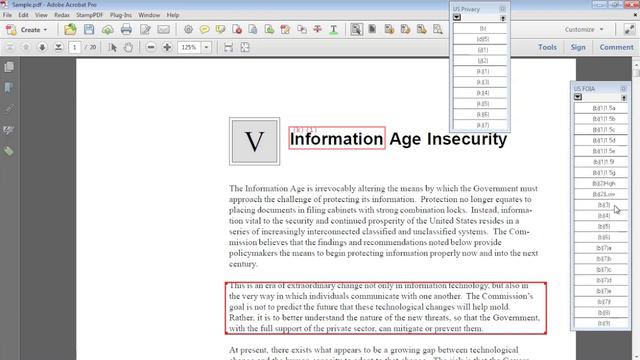Save the document with floppy disk icon
Viewport: 640px width, 360px height.
[x=89, y=29]
